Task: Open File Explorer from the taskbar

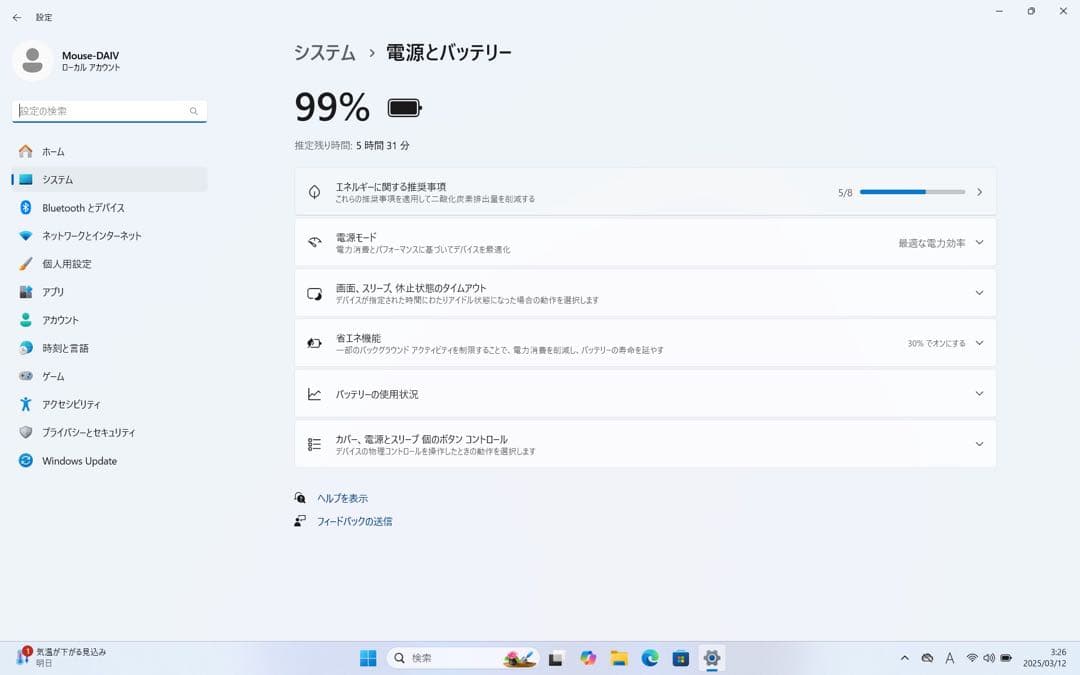Action: pos(619,658)
